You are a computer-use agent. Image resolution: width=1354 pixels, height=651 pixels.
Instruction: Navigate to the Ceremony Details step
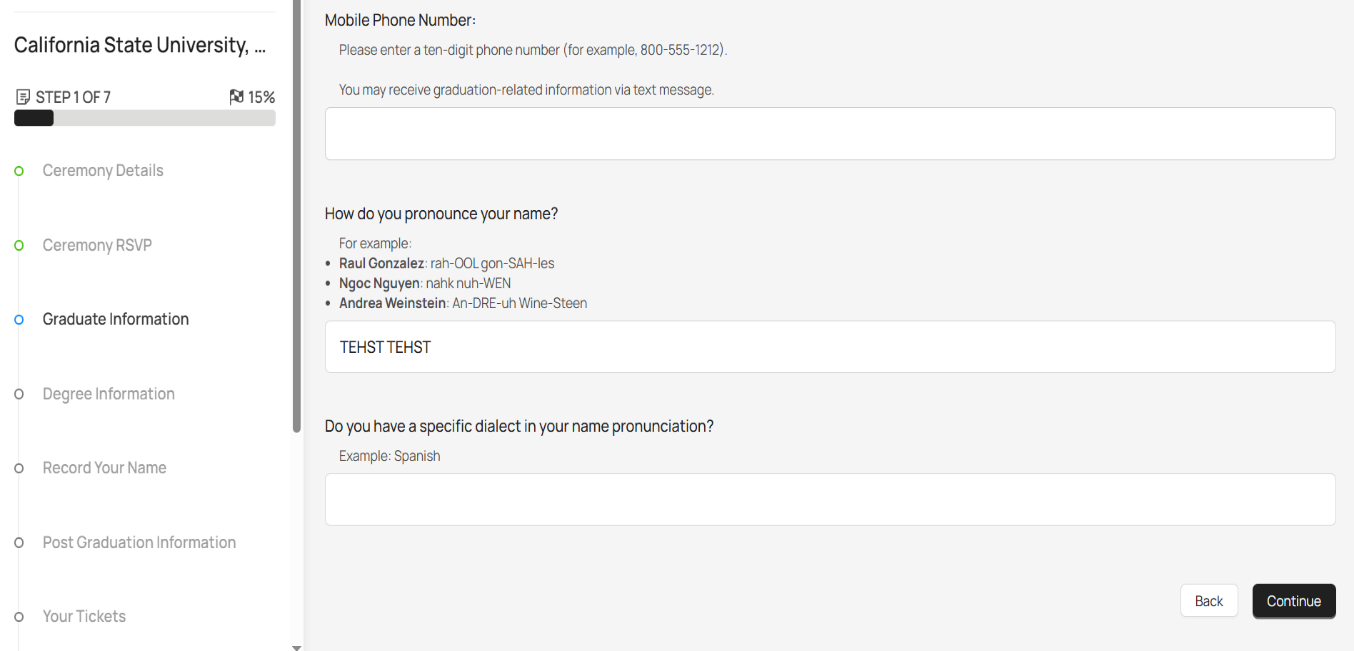102,170
